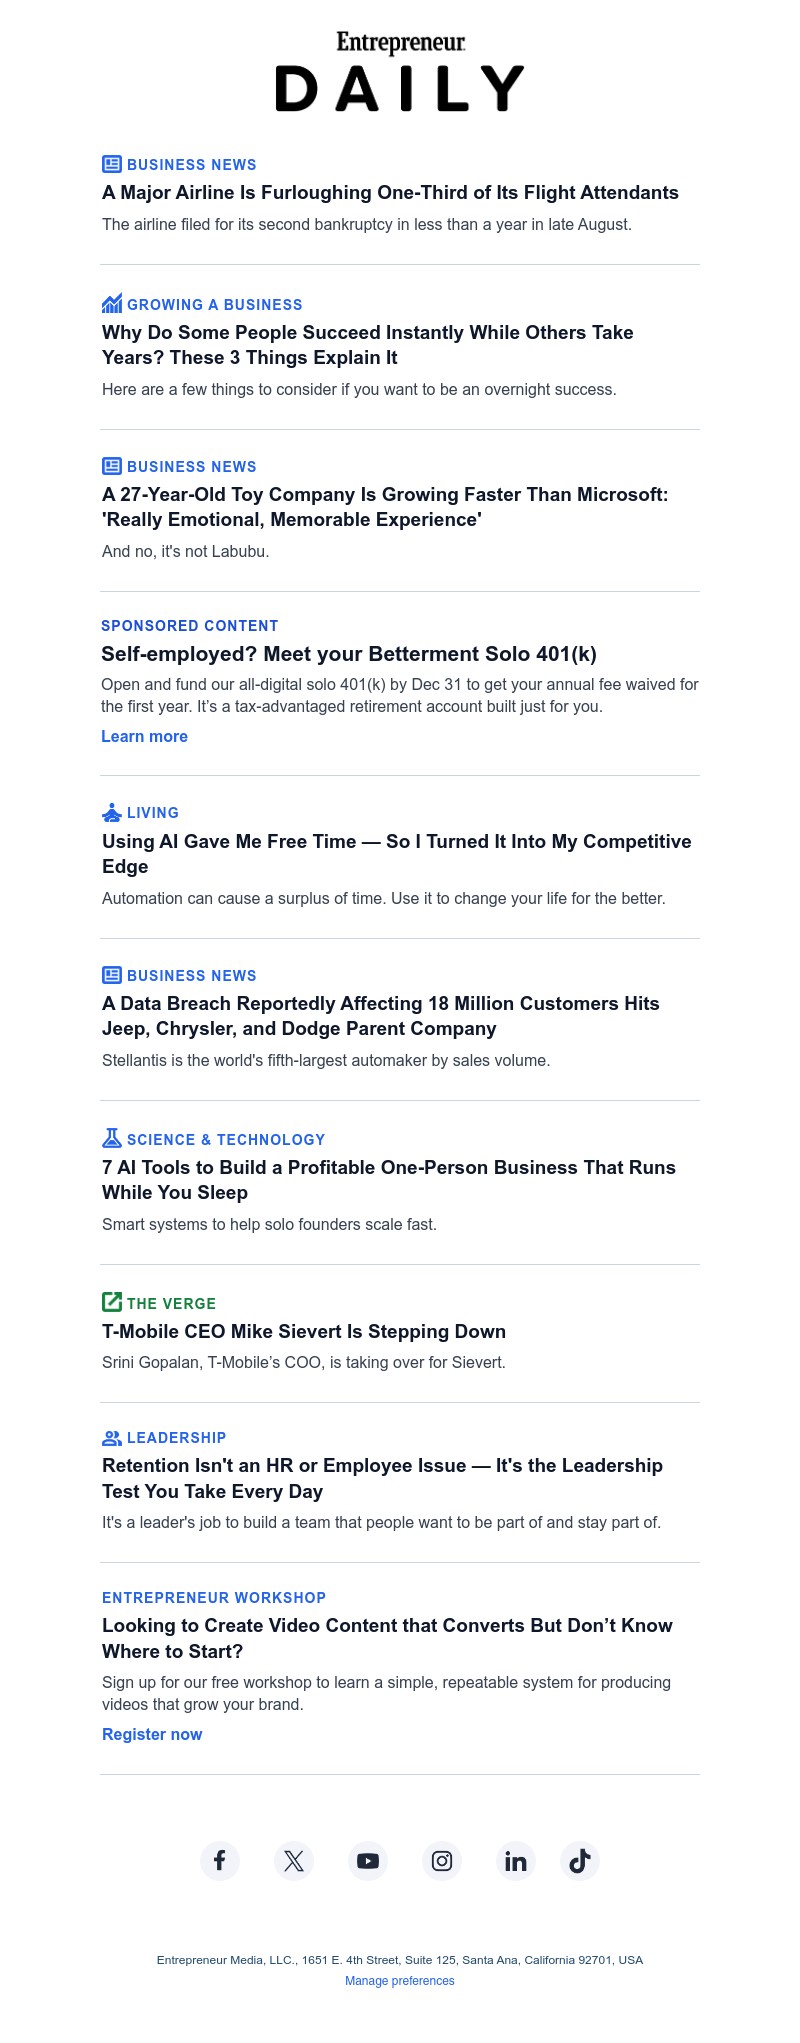Screen dimensions: 800x2043
Task: Select the Sponsored Content category label
Action: 189,625
